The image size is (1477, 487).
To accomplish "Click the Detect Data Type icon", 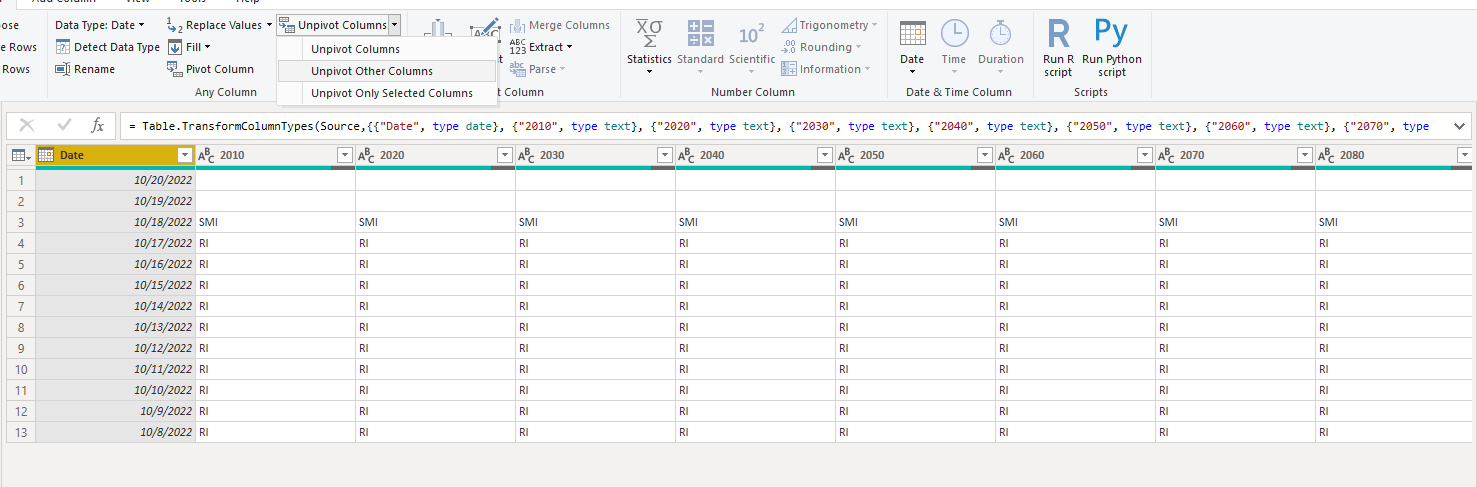I will tap(62, 47).
